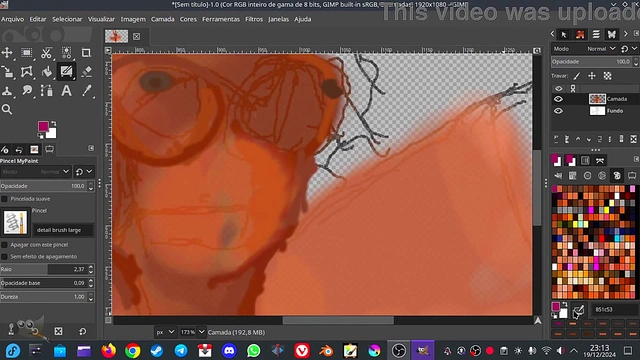Select the Eraser tool

click(x=86, y=72)
